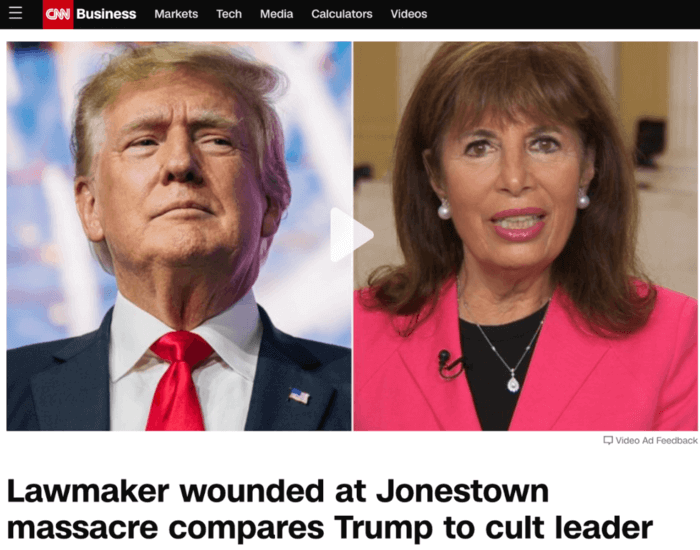Click the word Jonestown in the headline
This screenshot has width=700, height=550.
(x=462, y=492)
